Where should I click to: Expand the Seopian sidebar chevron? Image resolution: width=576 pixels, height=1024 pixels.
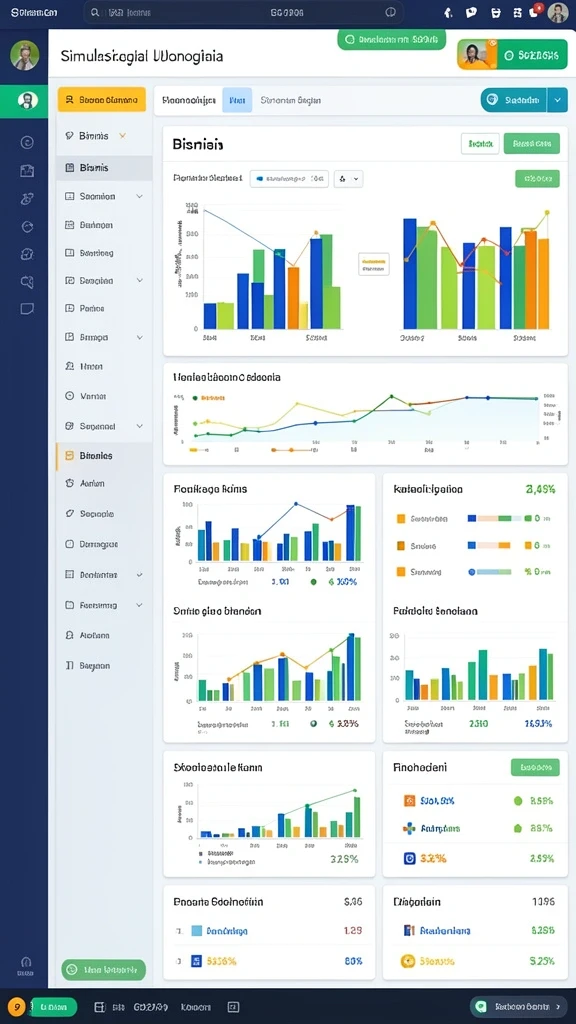tap(139, 280)
